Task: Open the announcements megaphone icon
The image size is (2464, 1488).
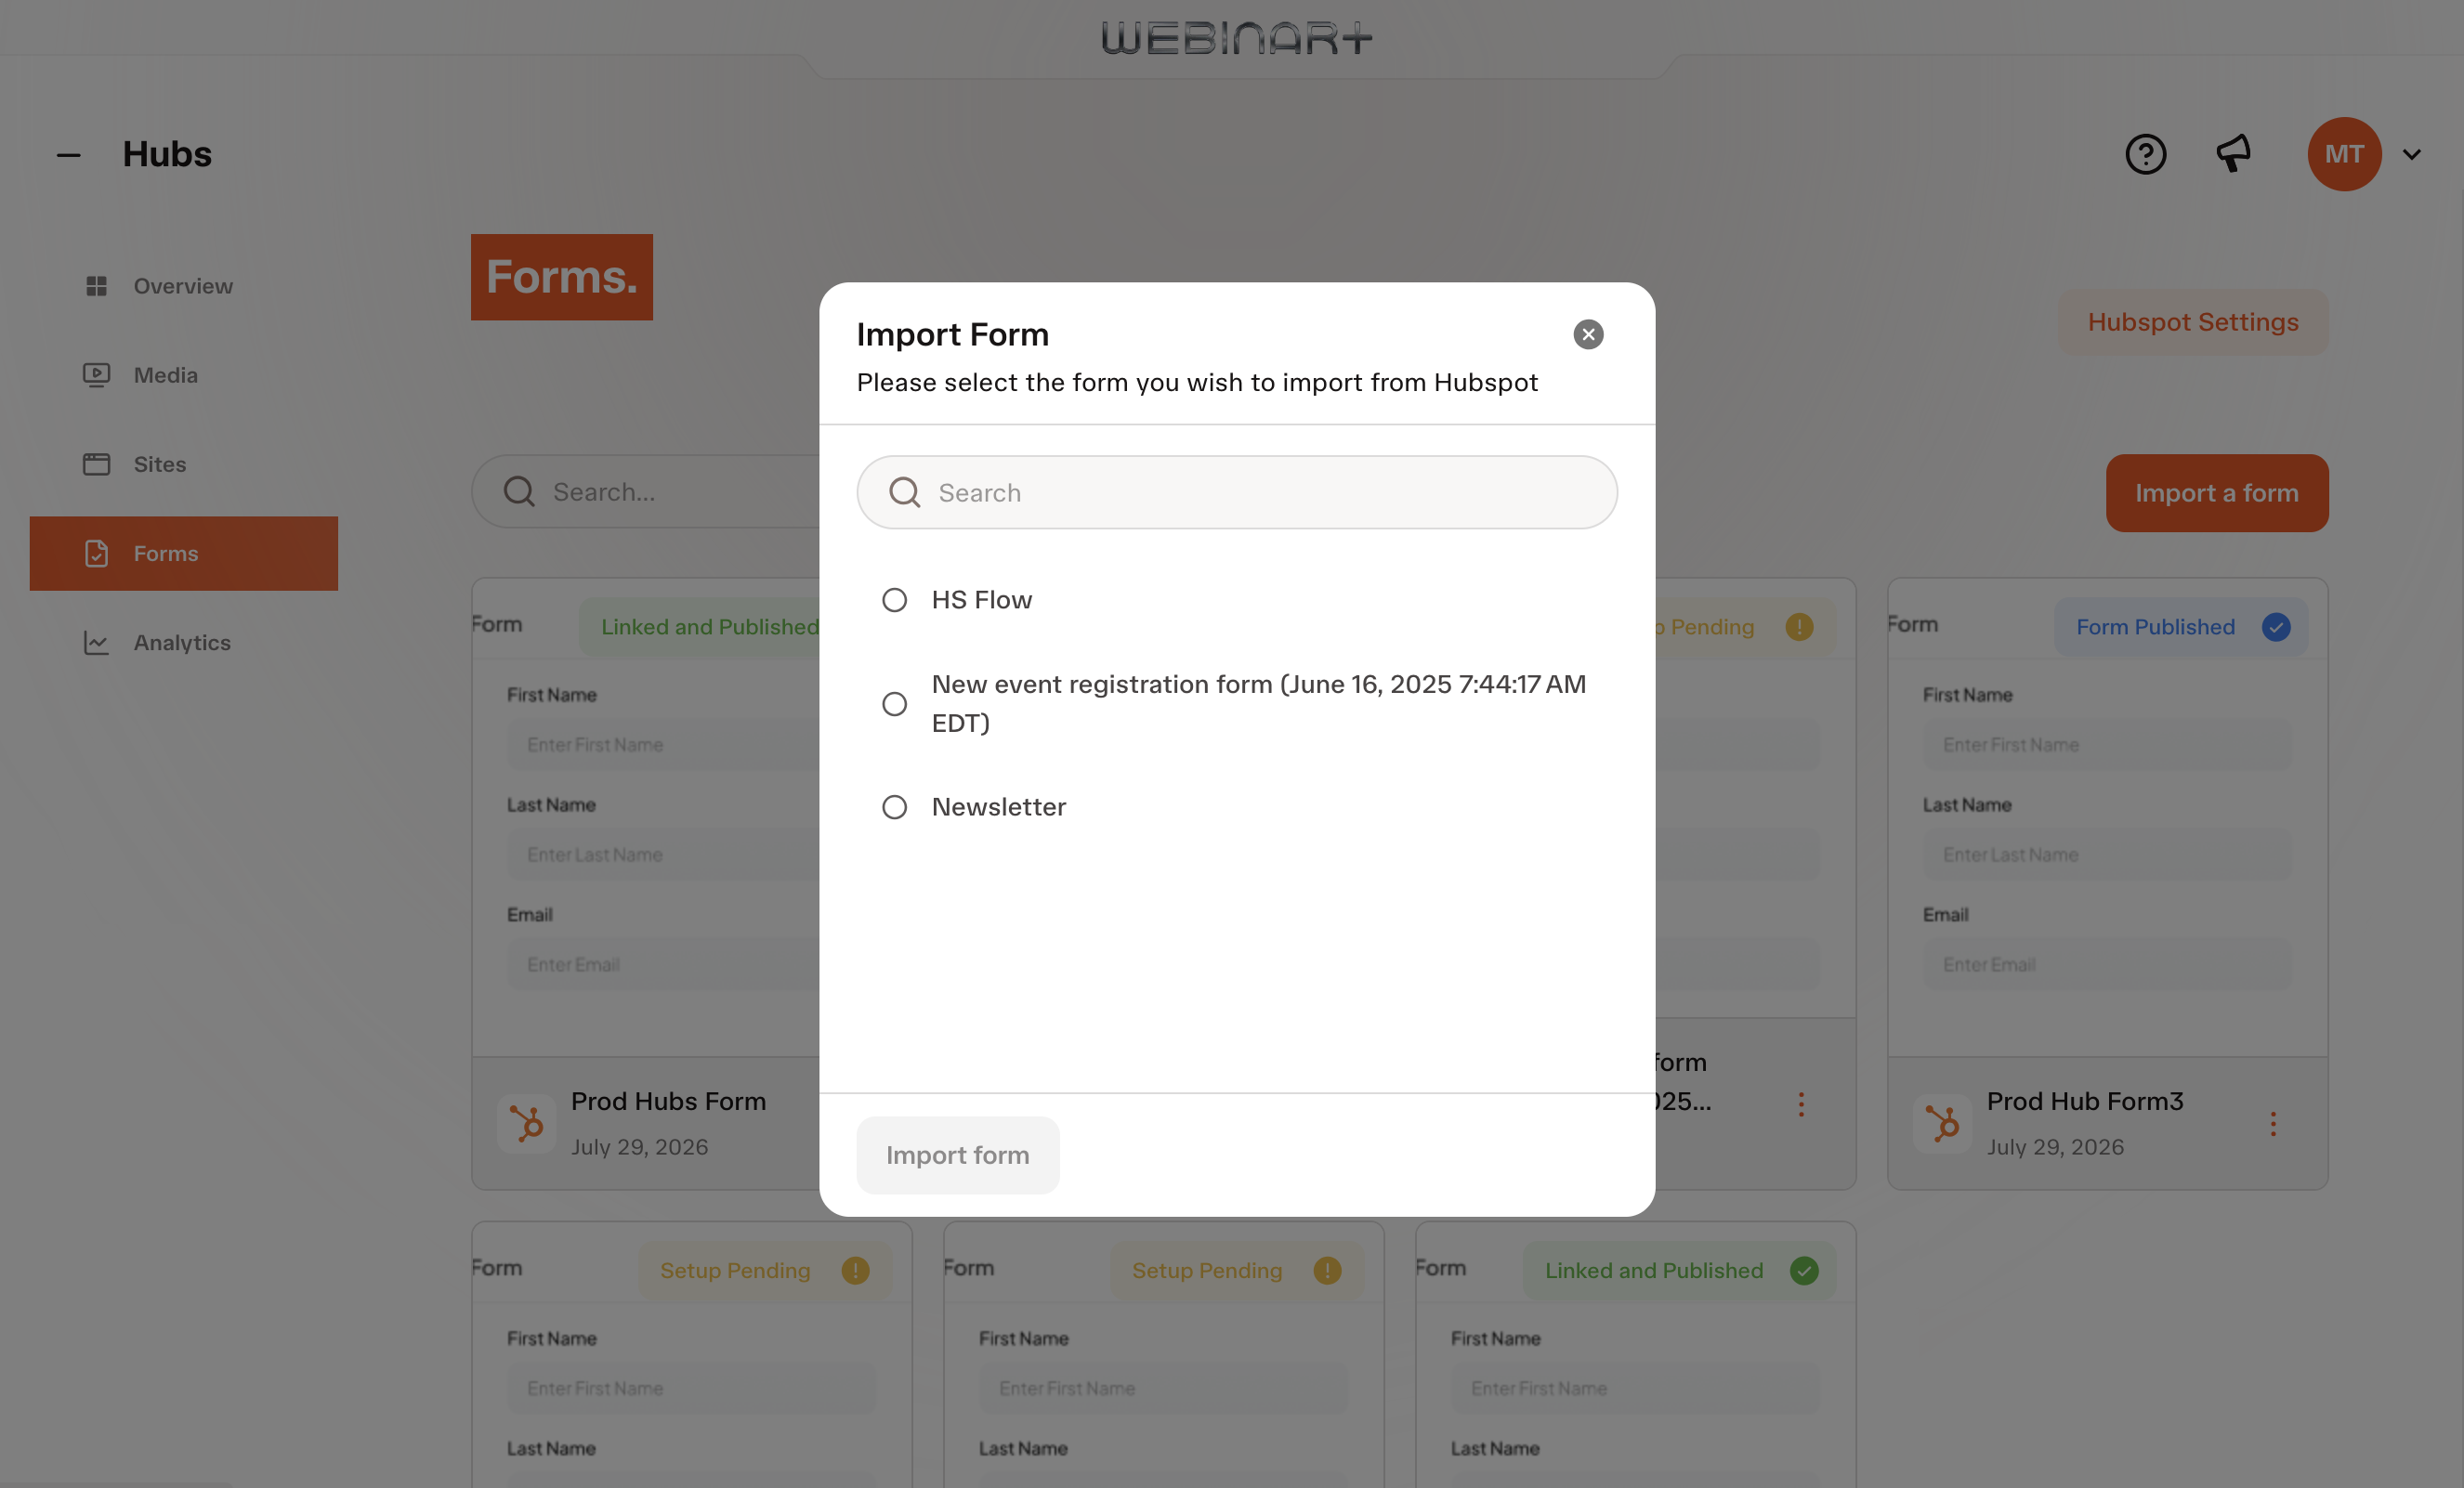Action: point(2234,154)
